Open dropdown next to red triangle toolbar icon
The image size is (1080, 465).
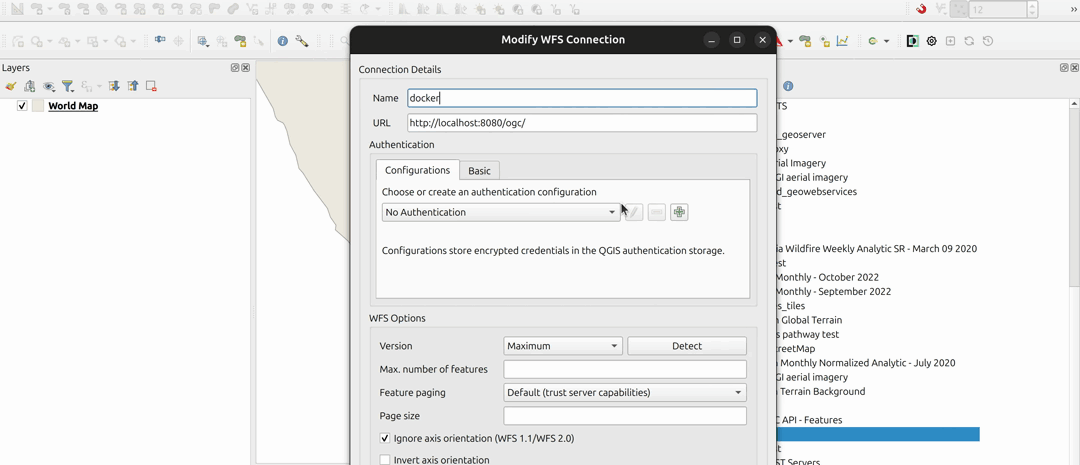pos(790,41)
